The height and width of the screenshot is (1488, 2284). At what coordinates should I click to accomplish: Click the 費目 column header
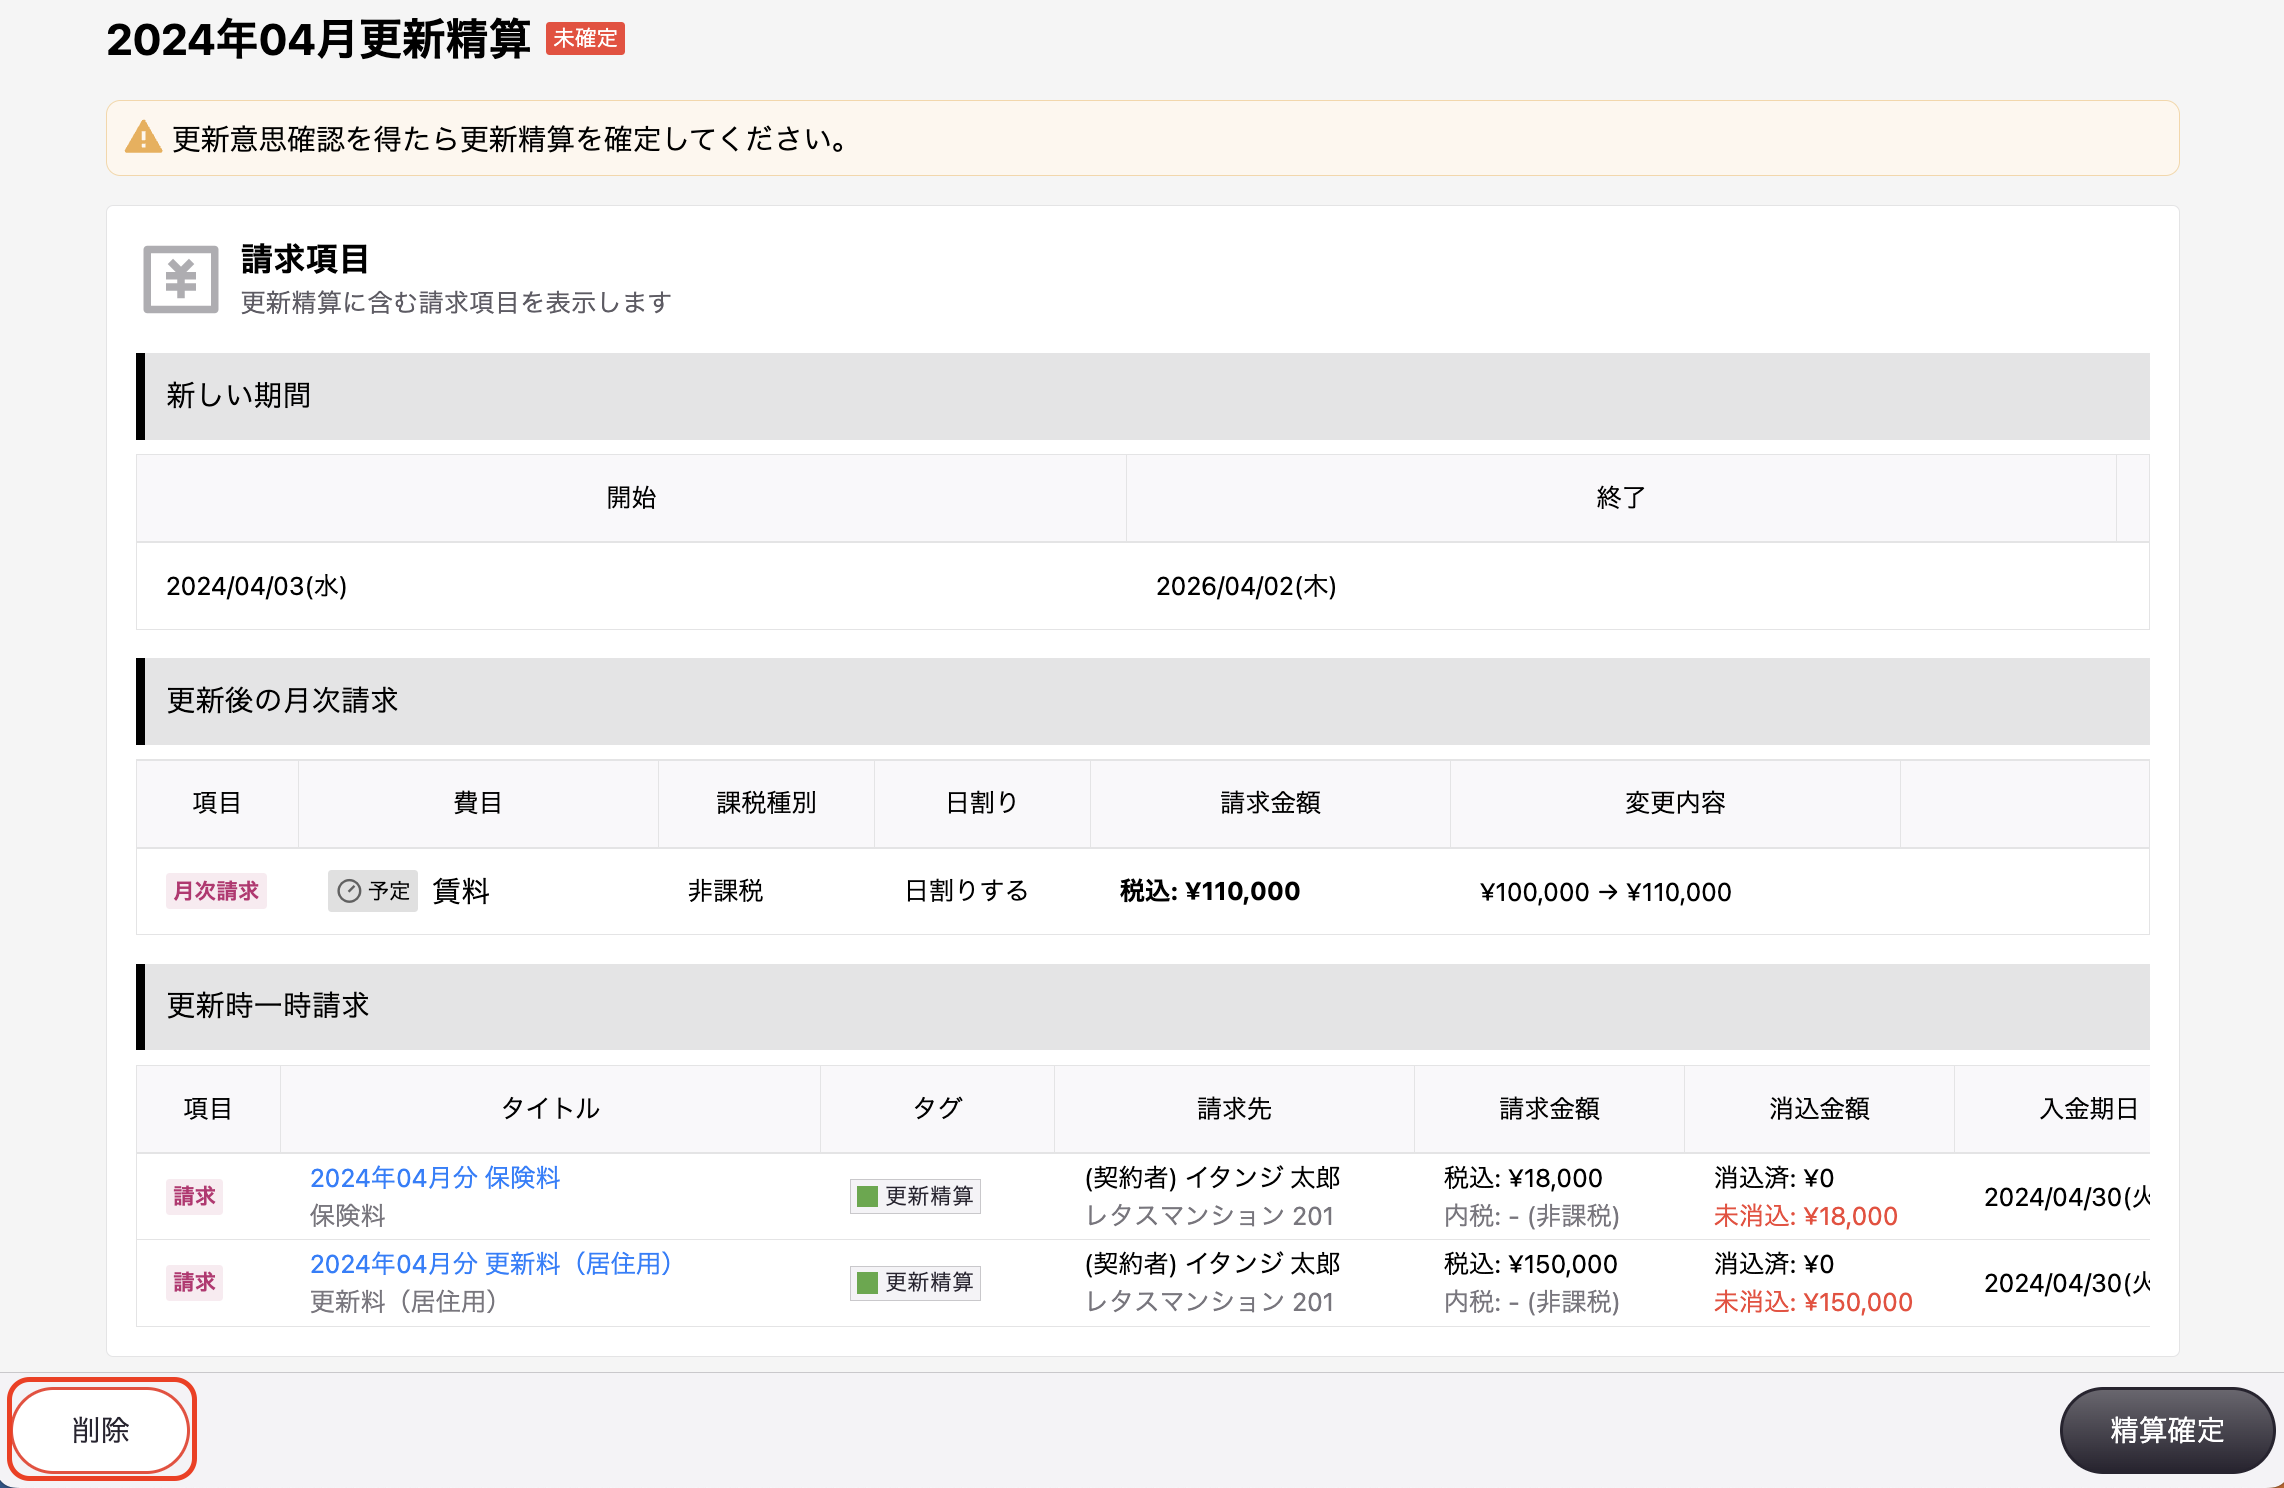478,803
